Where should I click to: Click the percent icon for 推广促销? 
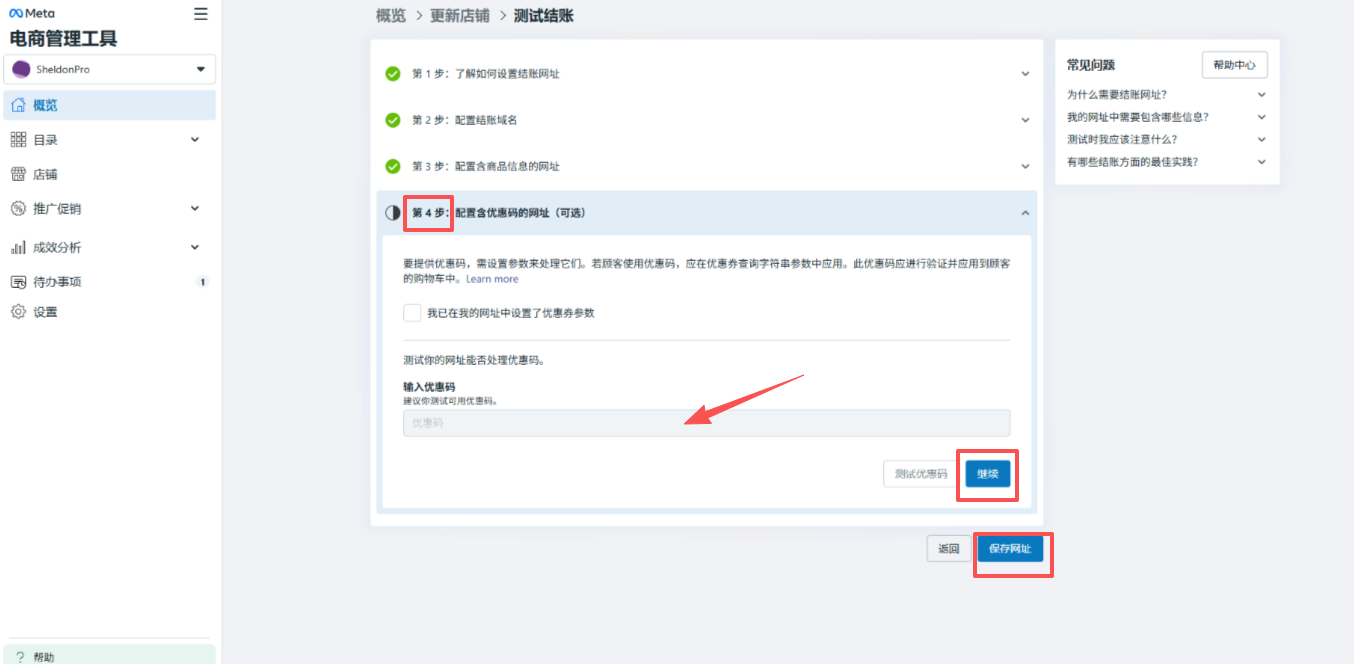click(x=18, y=209)
